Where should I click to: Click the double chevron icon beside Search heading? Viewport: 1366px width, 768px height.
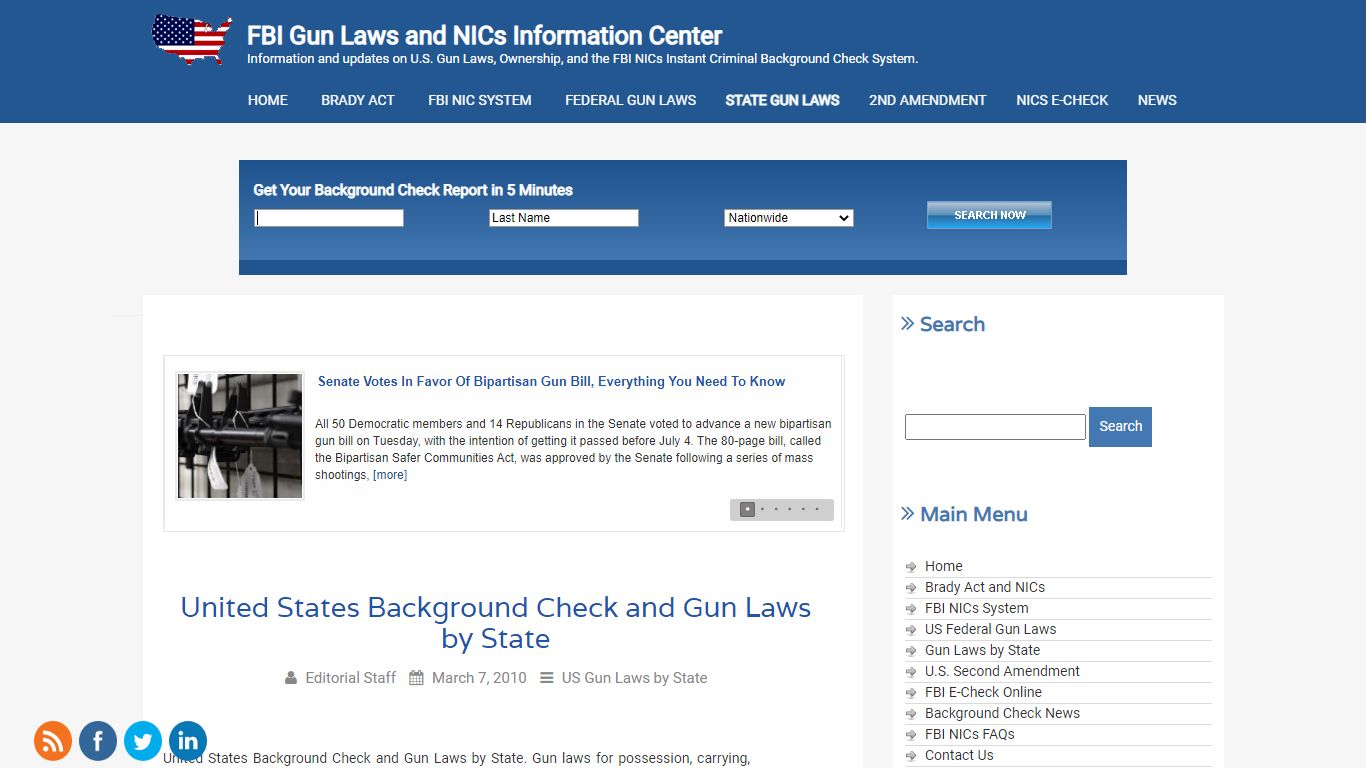908,323
